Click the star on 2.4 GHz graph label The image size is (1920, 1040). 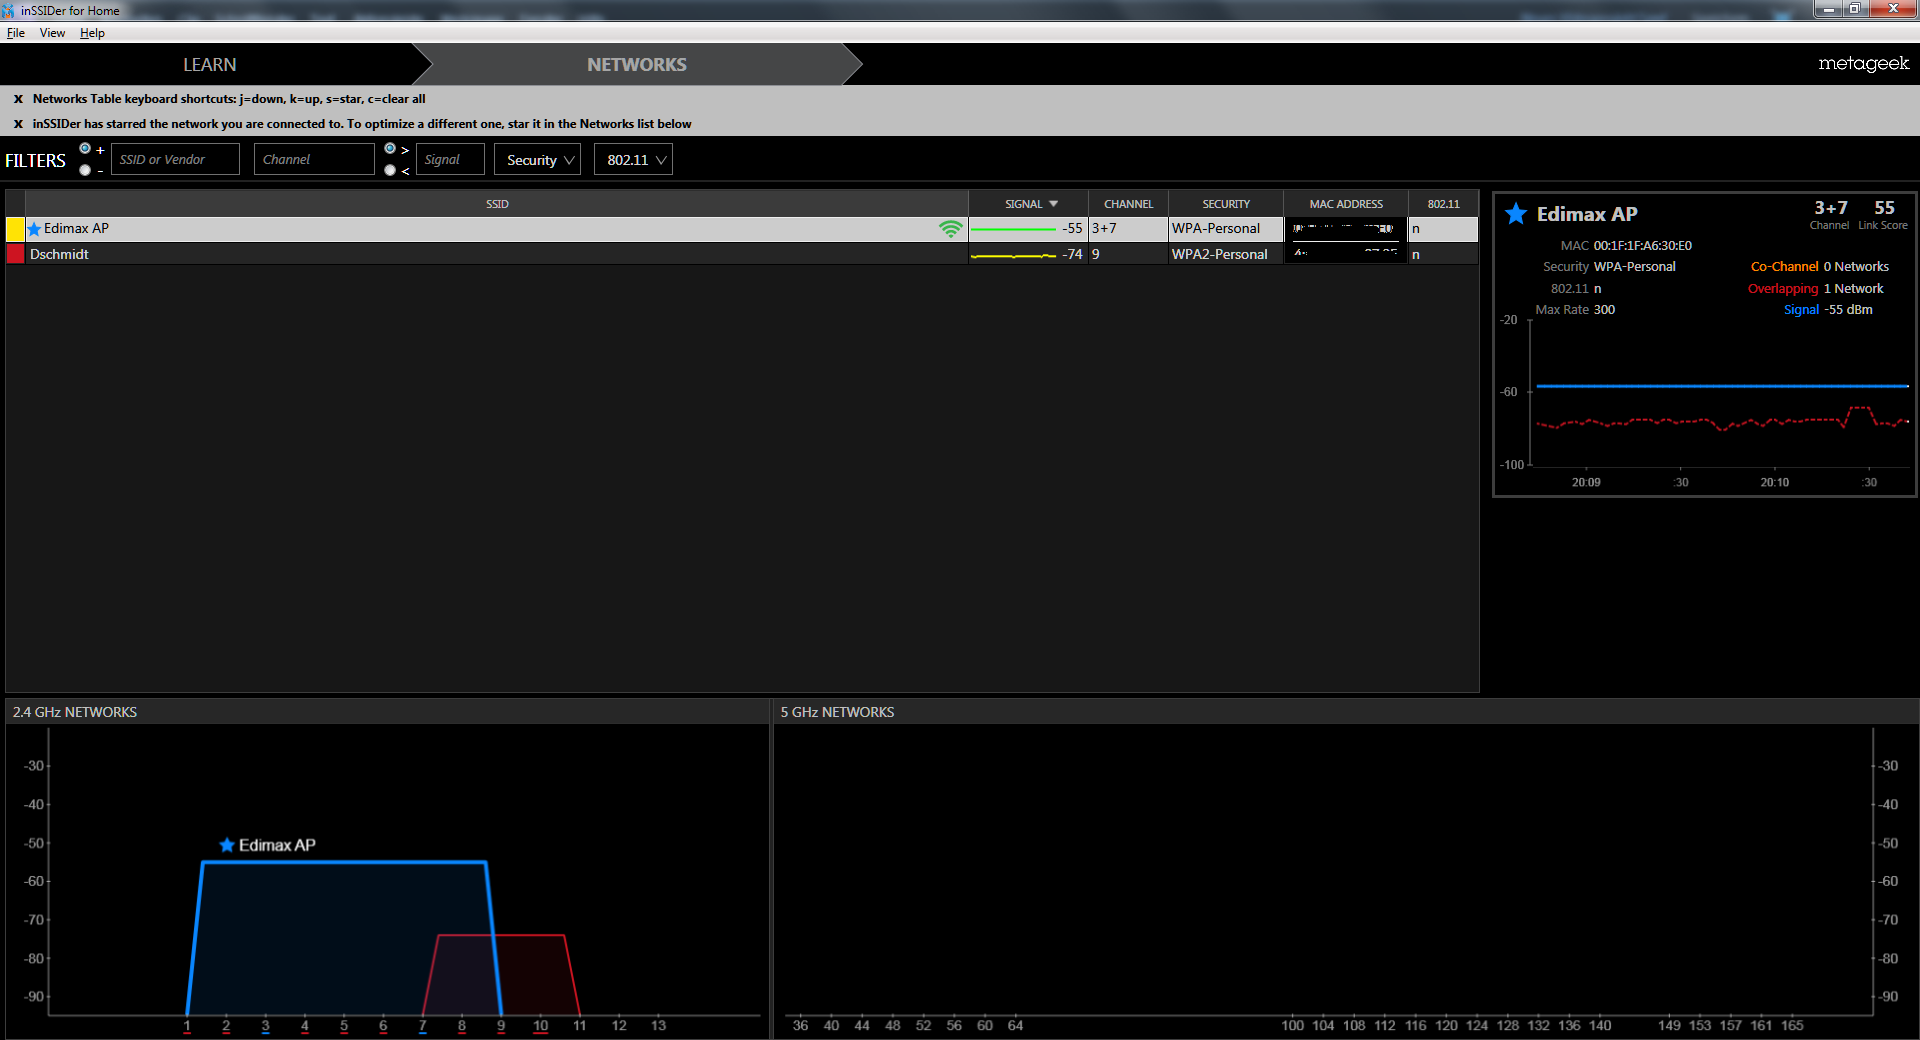pyautogui.click(x=227, y=845)
